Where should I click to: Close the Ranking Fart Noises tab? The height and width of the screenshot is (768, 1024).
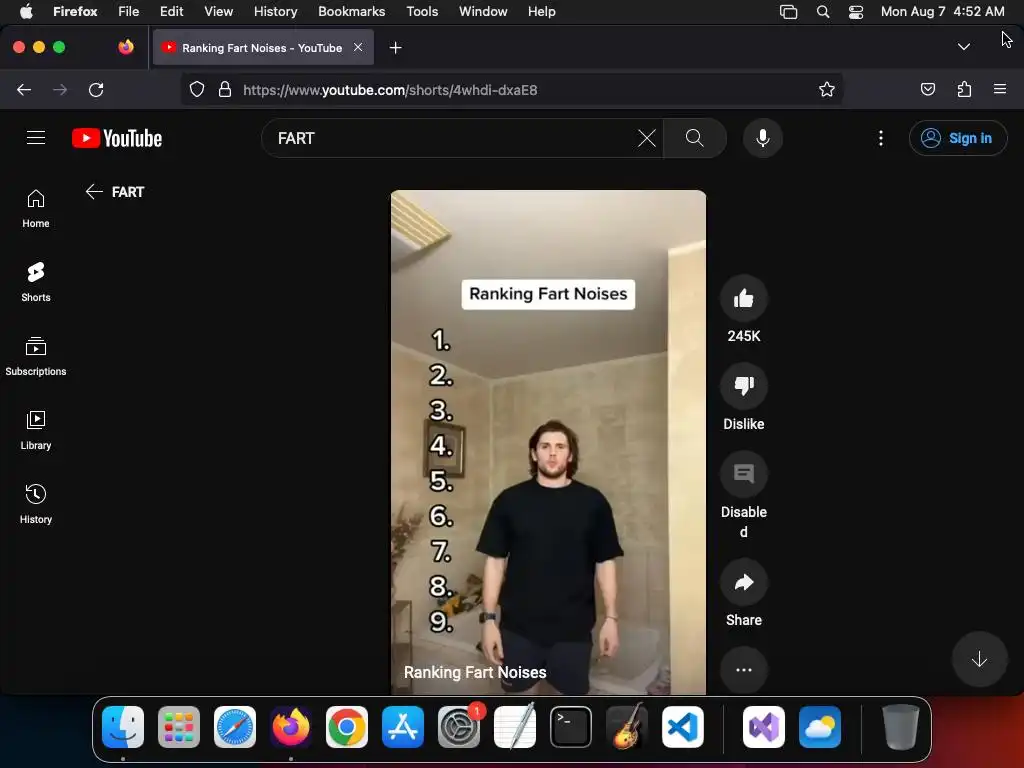(x=358, y=47)
